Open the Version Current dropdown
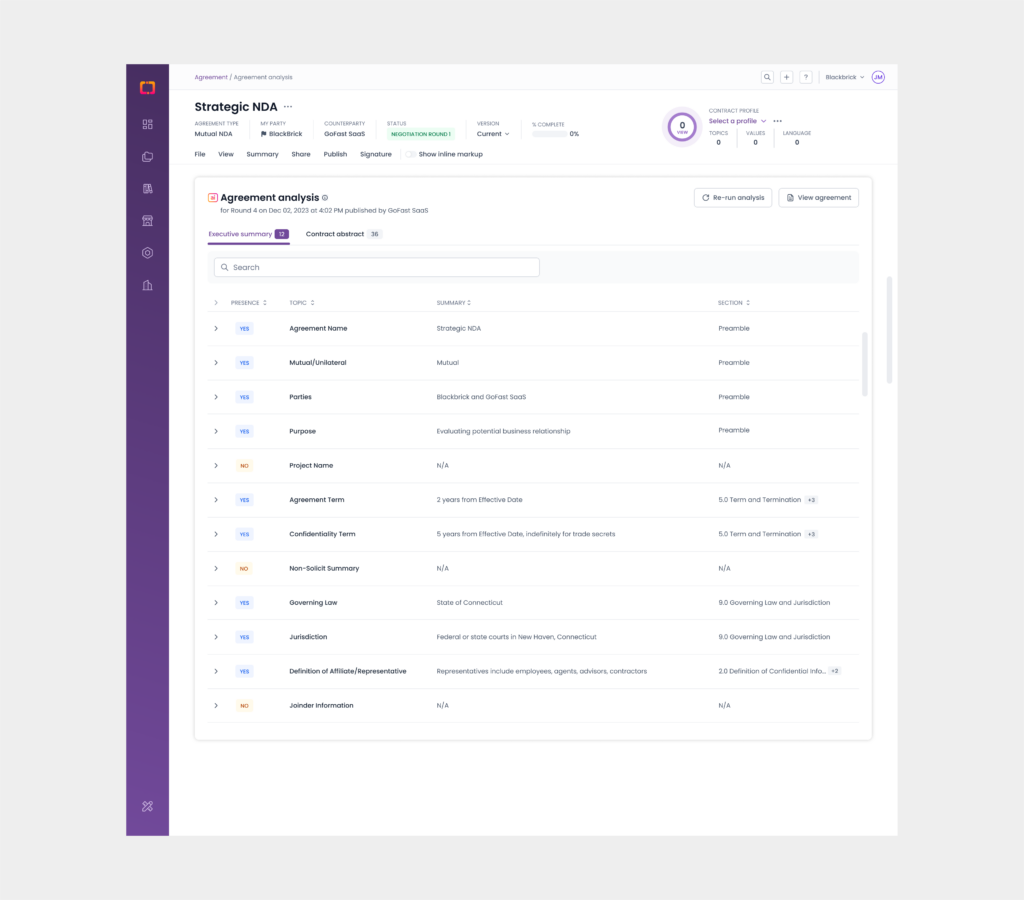1024x900 pixels. [493, 134]
